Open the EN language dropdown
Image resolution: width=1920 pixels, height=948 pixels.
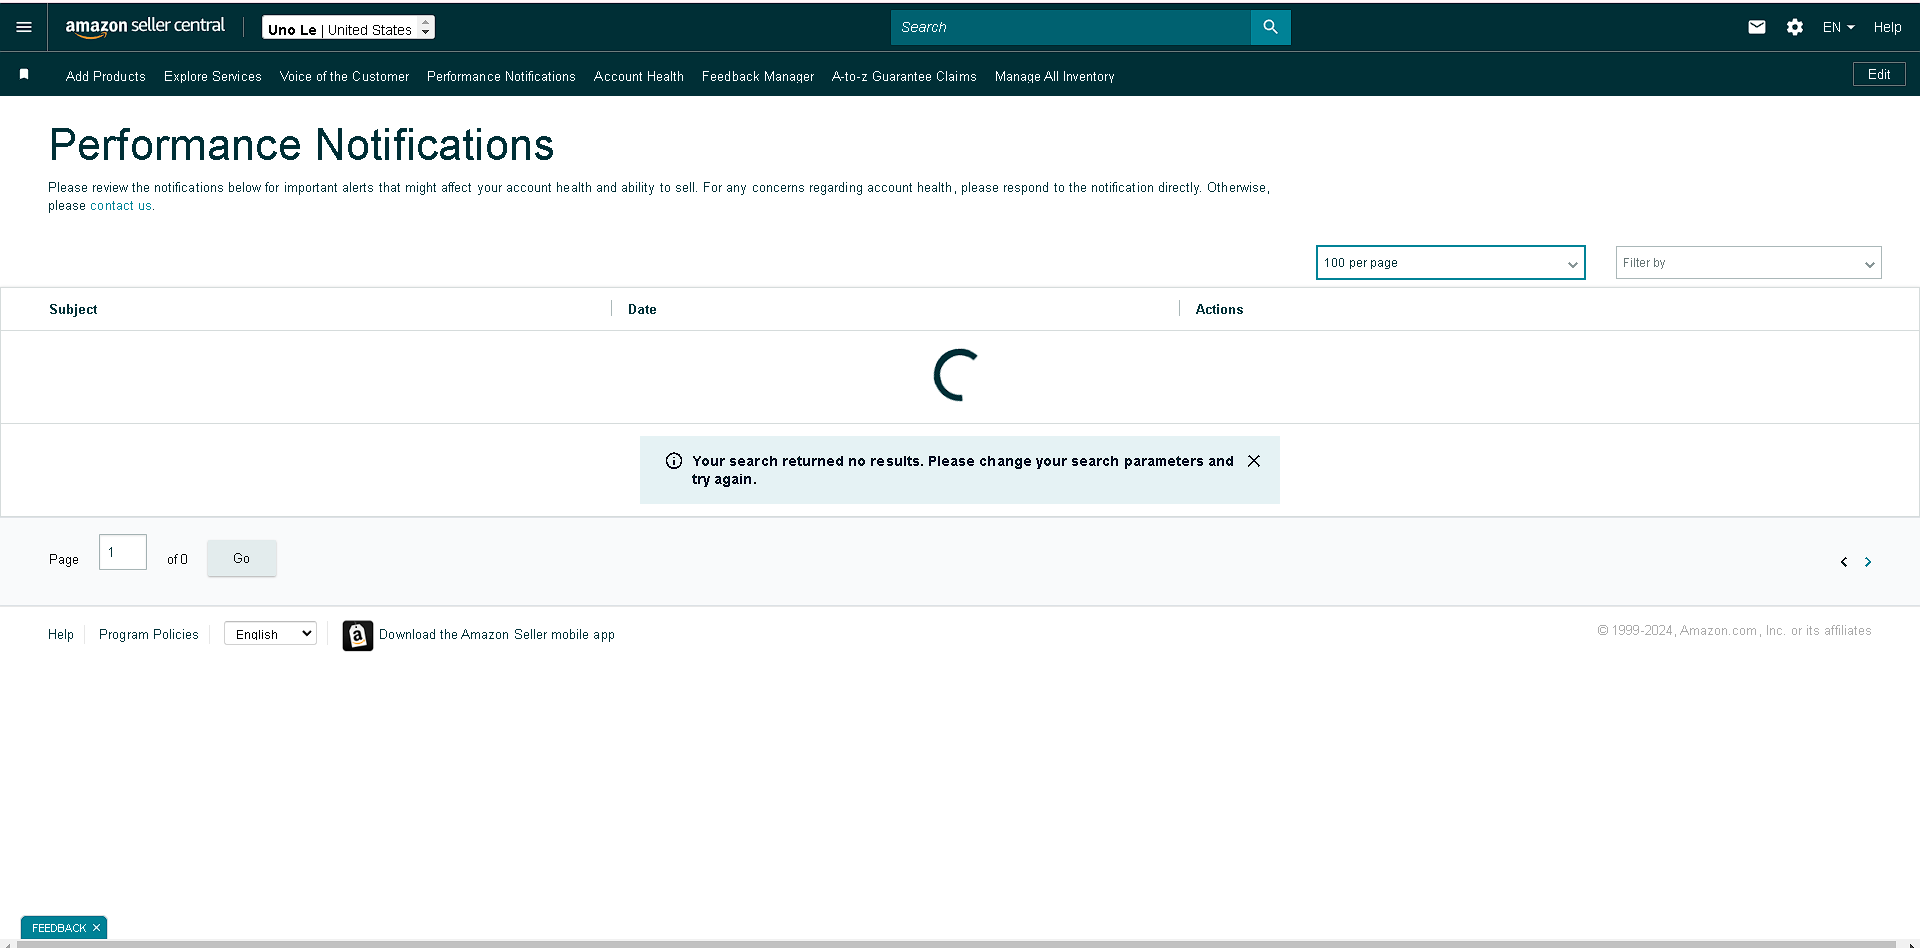click(1838, 27)
